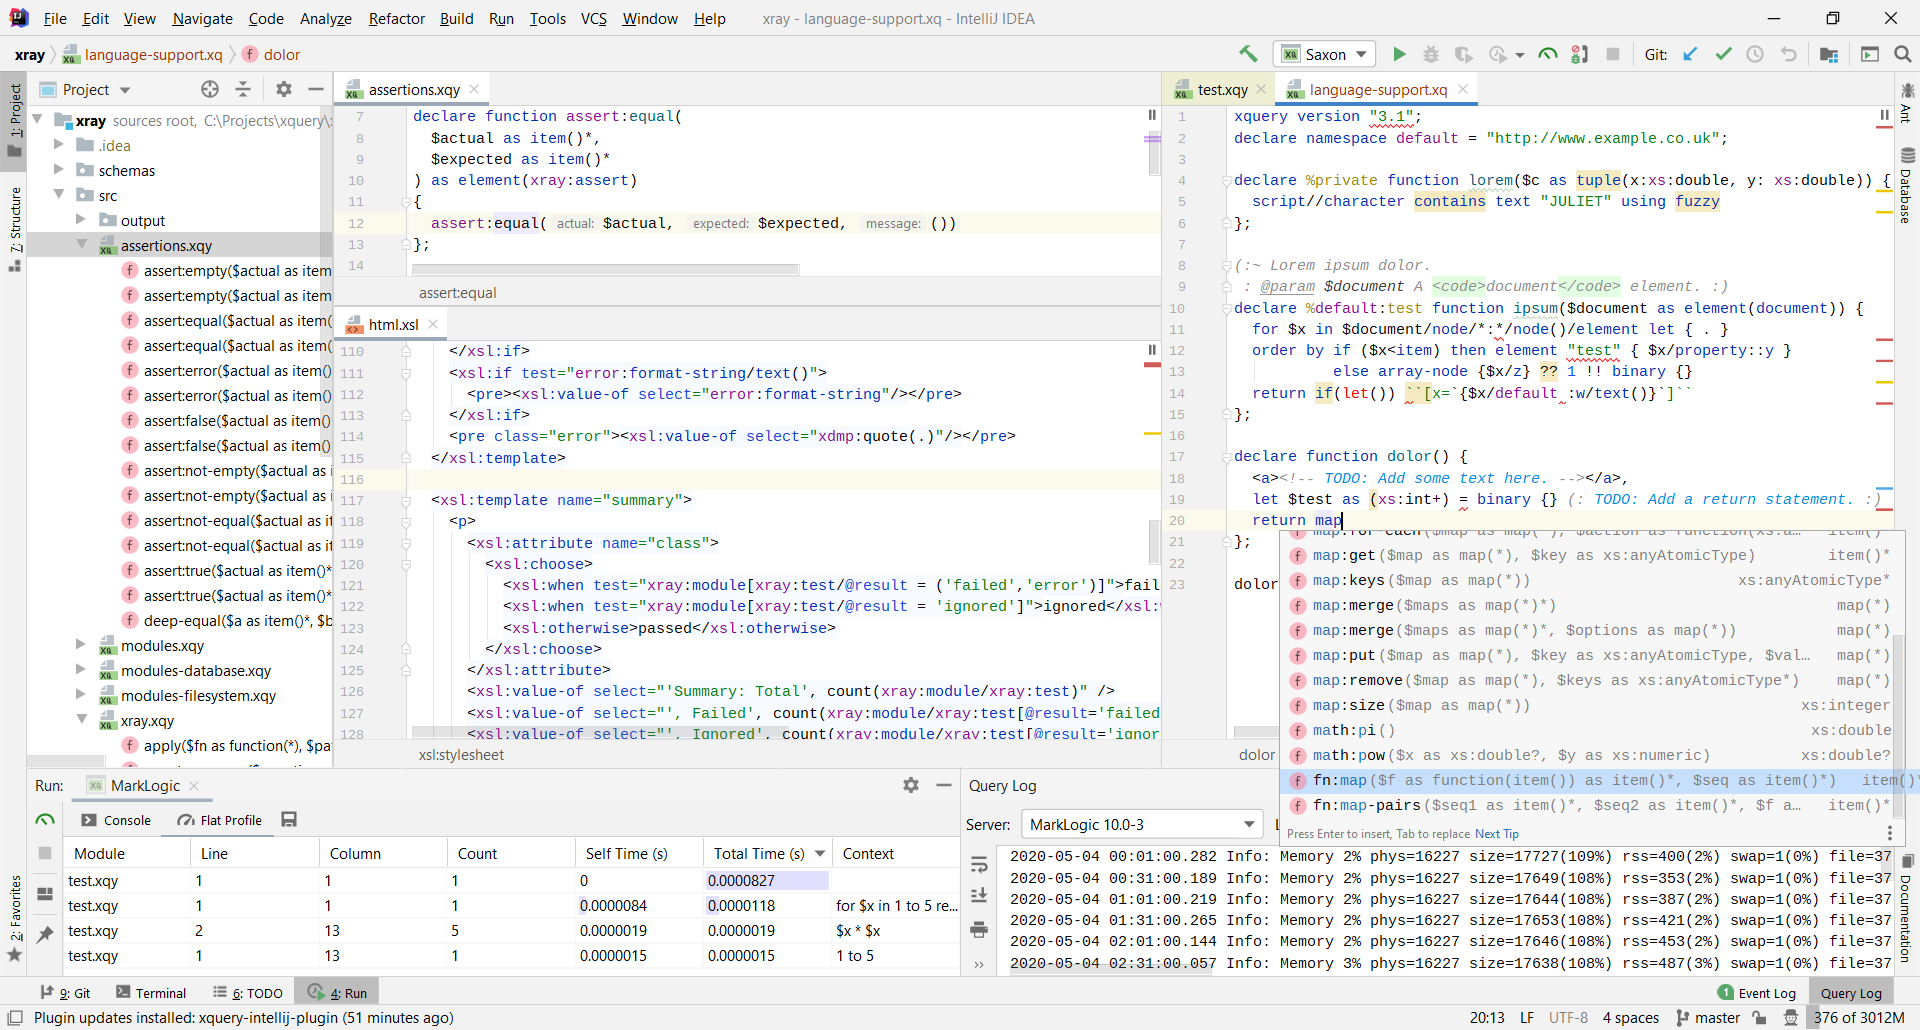The height and width of the screenshot is (1030, 1920).
Task: Open MarkLogic 10.0-3 server dropdown
Action: coord(1142,824)
